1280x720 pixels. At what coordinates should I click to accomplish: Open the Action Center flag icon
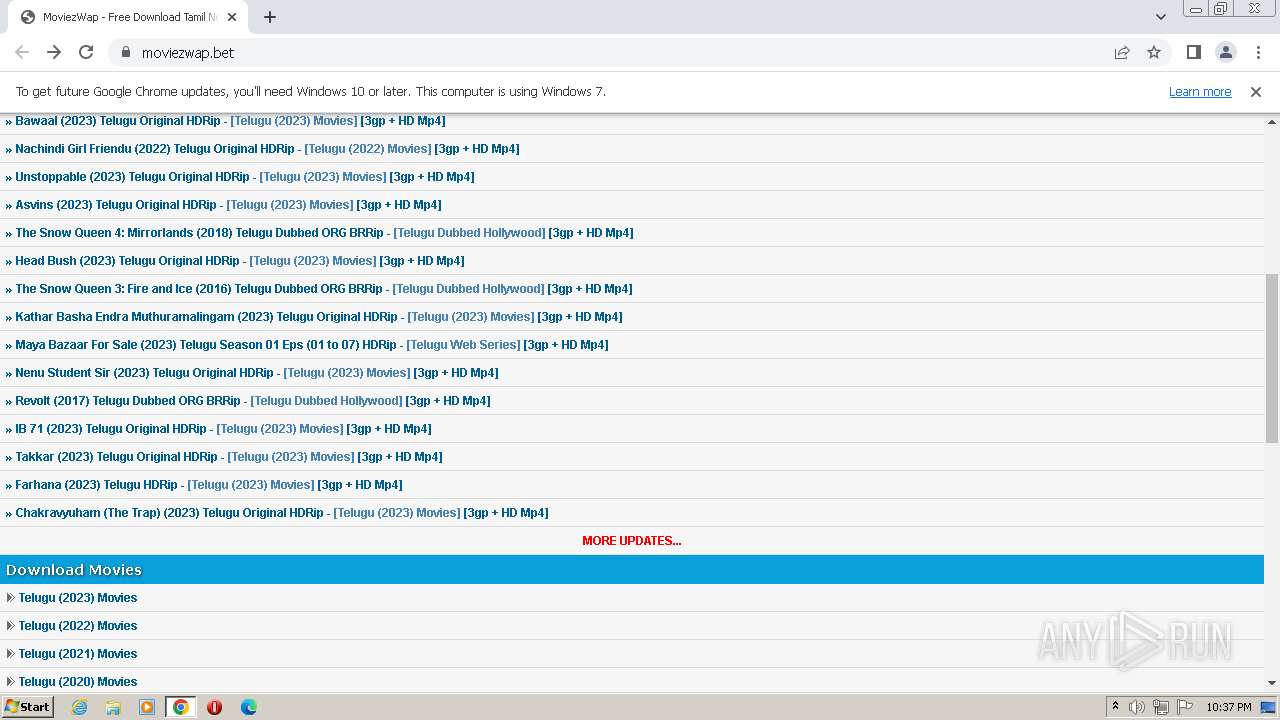(1185, 707)
